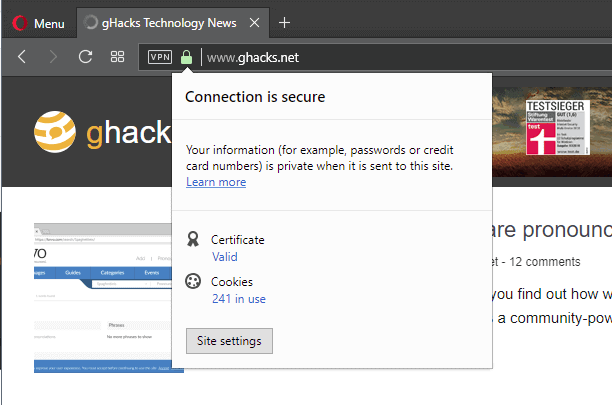Viewport: 612px width, 405px height.
Task: Click the red Opera logo icon
Action: pos(20,23)
